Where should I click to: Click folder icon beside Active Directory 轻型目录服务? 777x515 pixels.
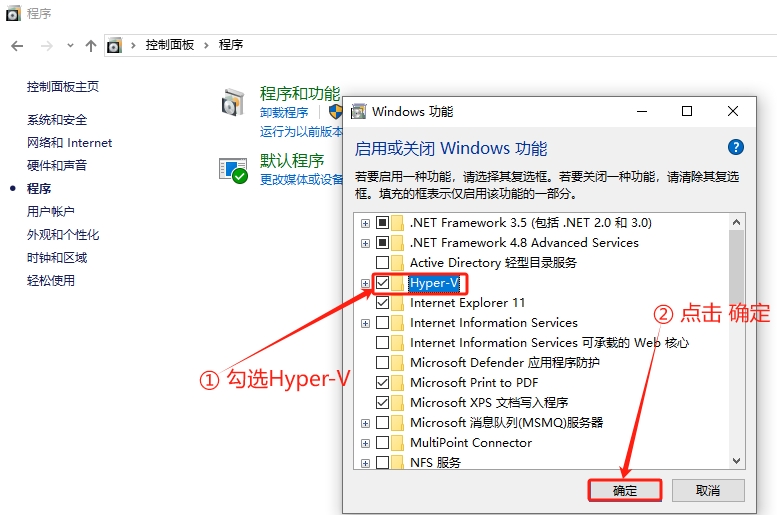[397, 262]
